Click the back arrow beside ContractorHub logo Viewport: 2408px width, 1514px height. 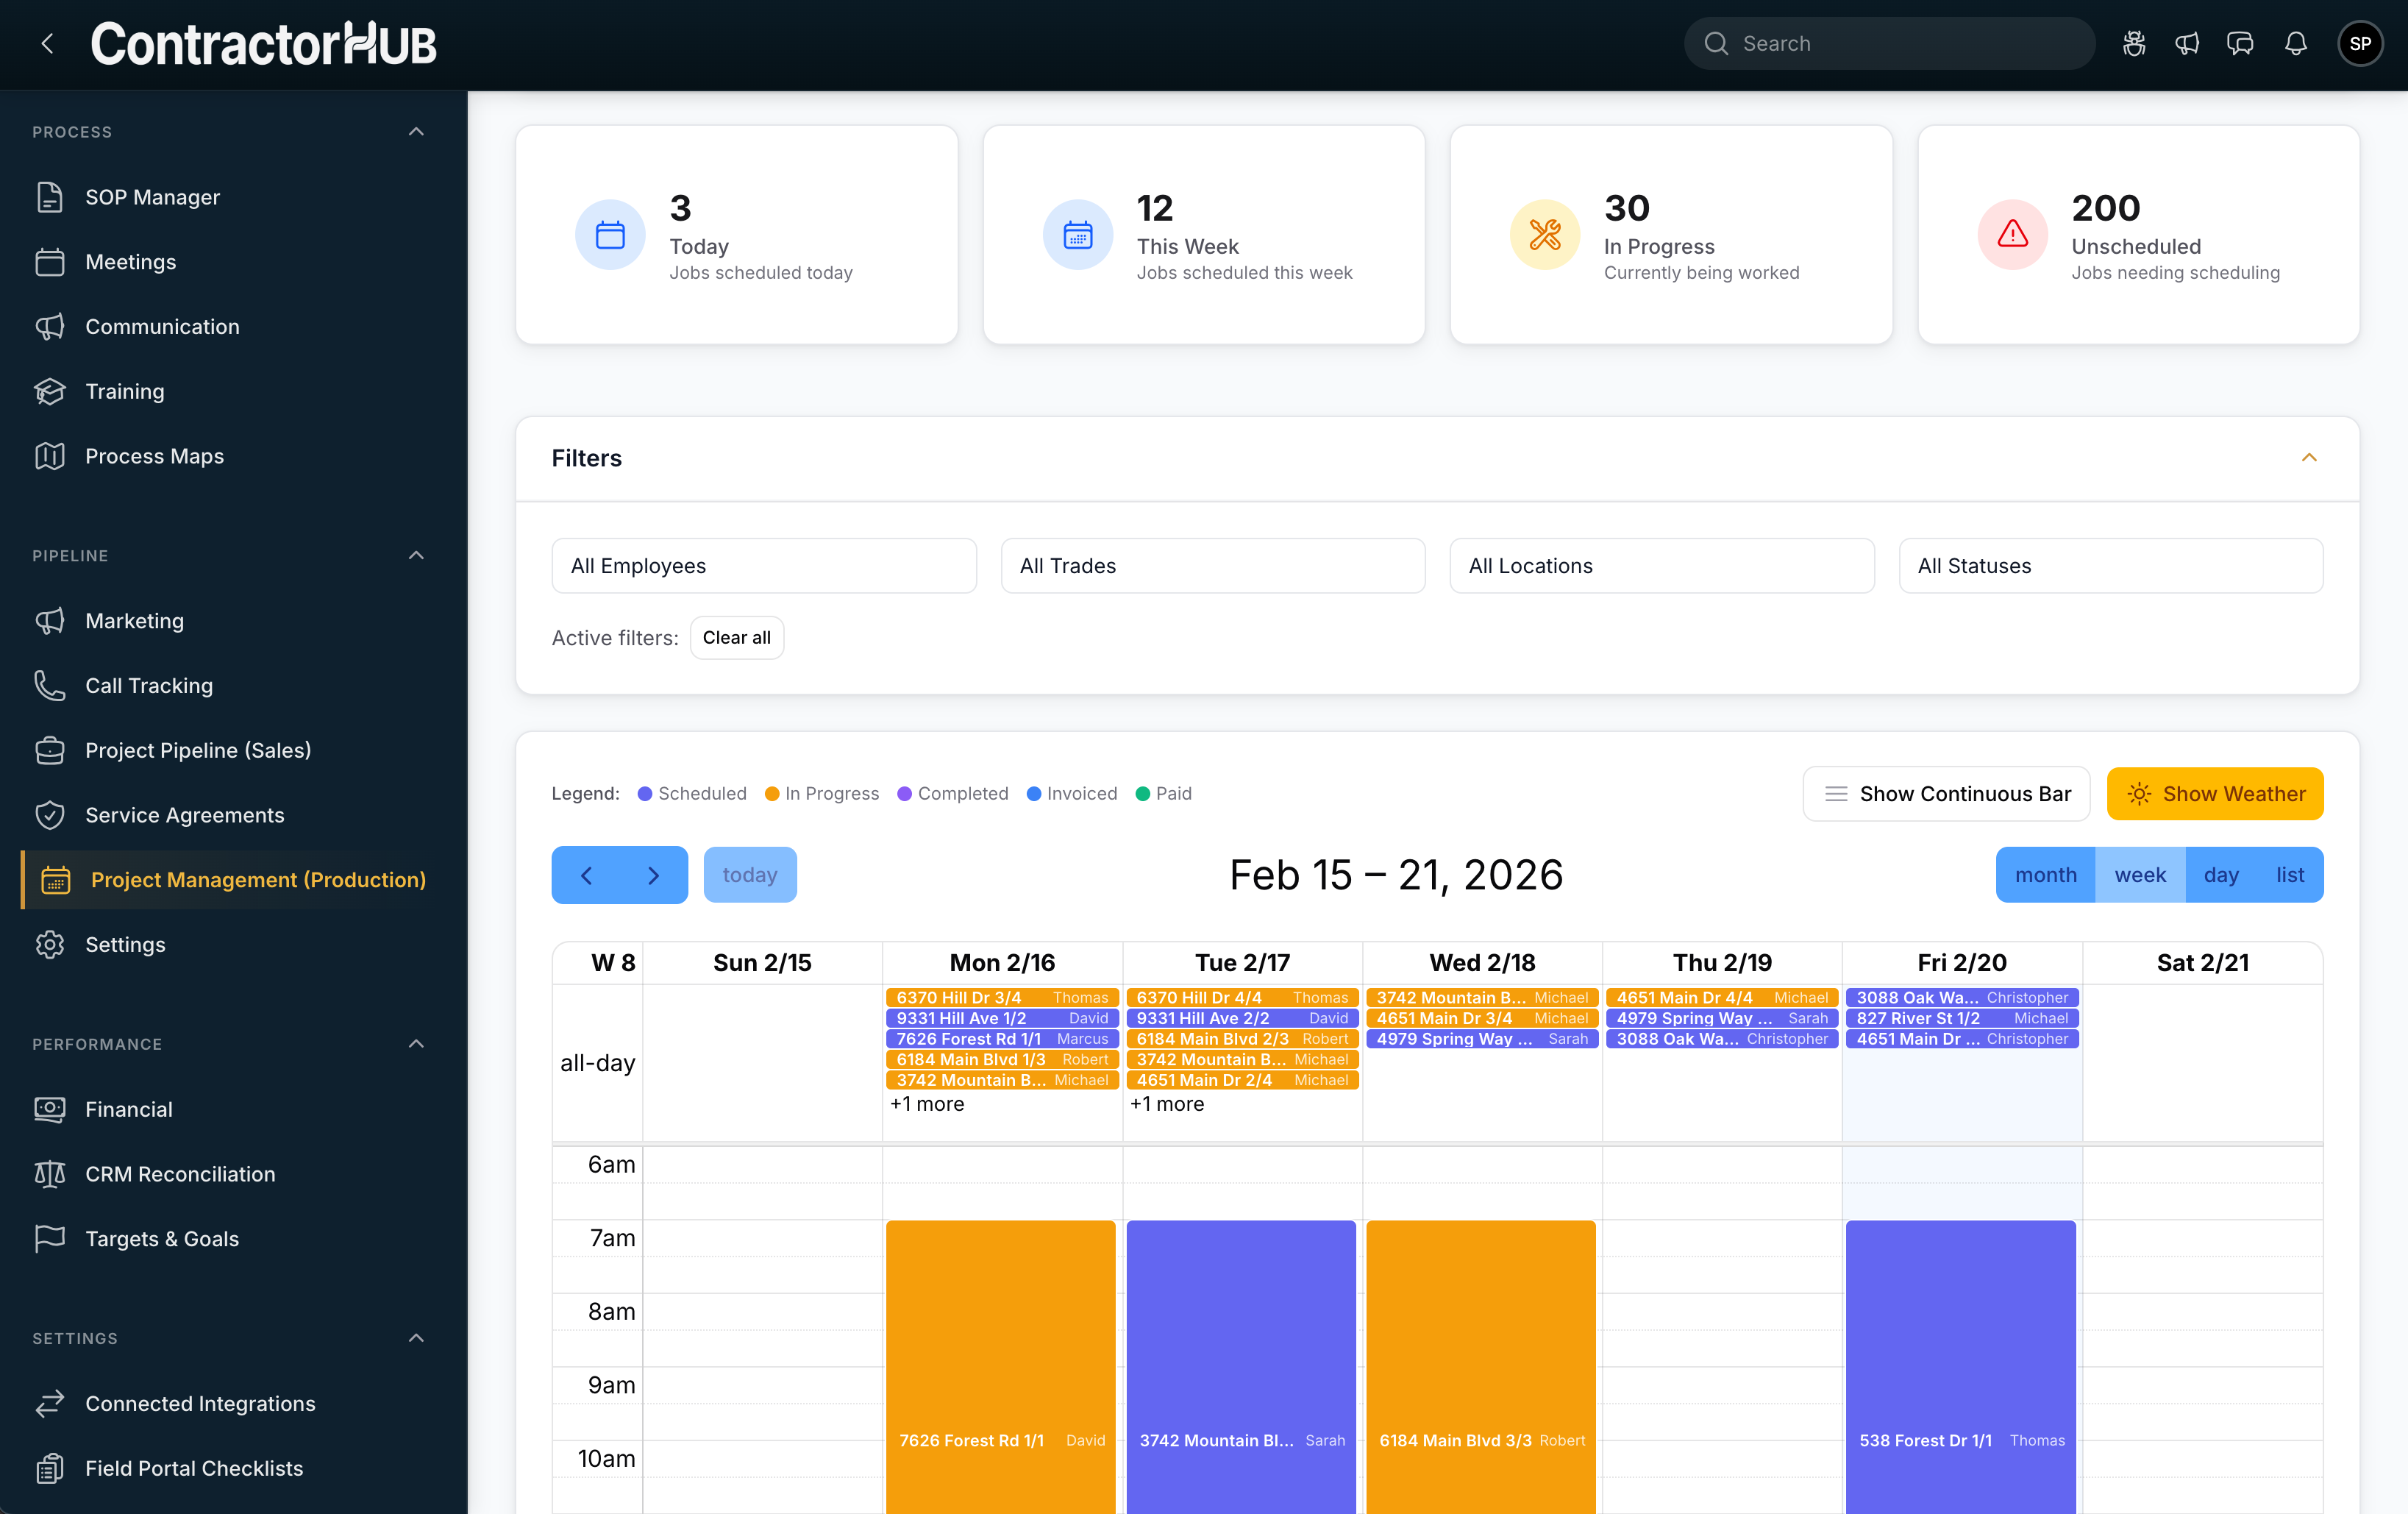(47, 44)
